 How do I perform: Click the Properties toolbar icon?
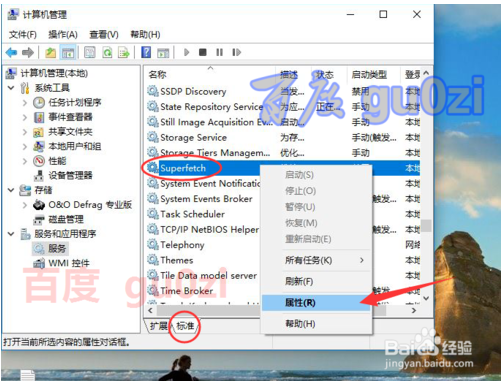[90, 53]
